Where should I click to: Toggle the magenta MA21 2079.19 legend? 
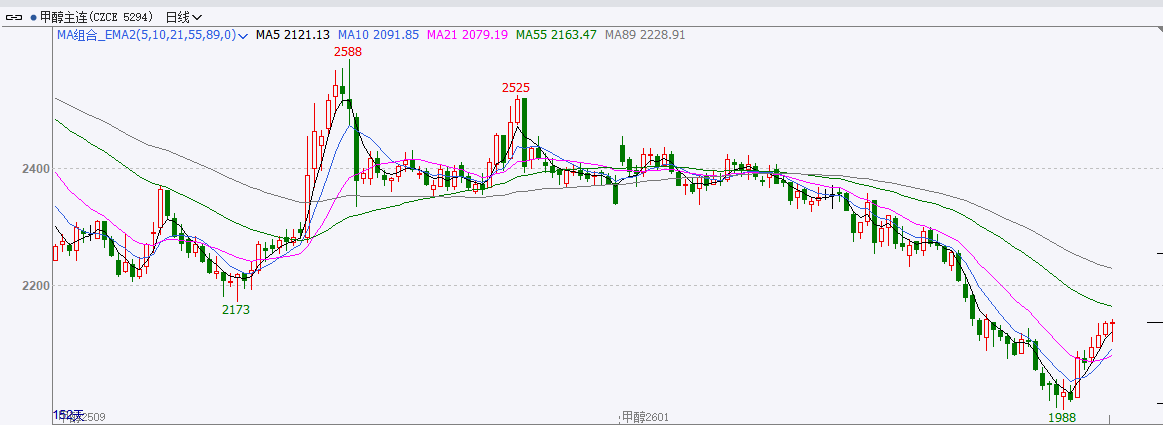[467, 35]
